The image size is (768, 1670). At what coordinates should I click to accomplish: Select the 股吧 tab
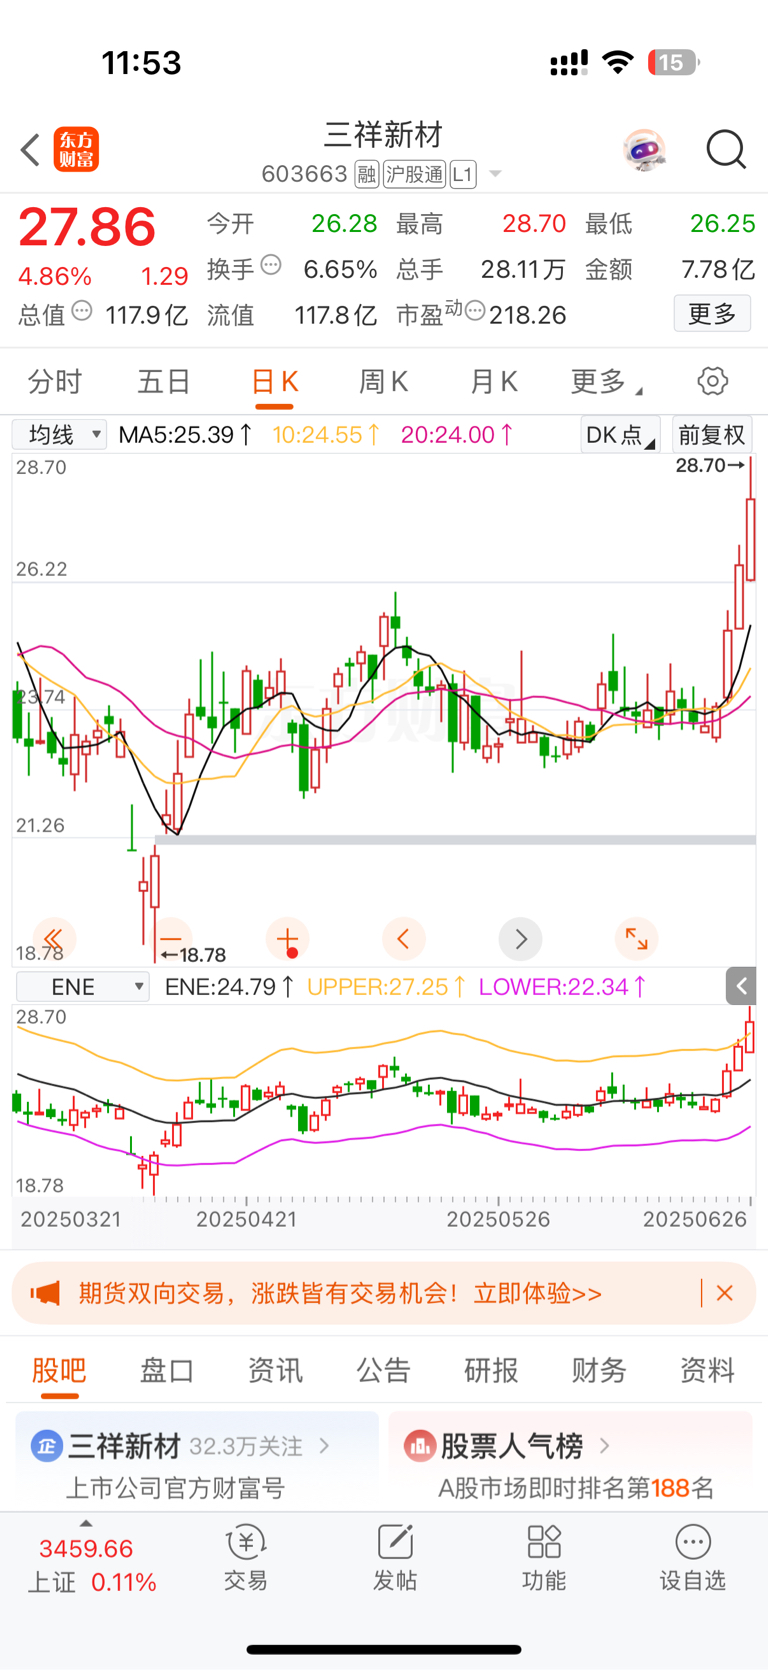[x=59, y=1370]
